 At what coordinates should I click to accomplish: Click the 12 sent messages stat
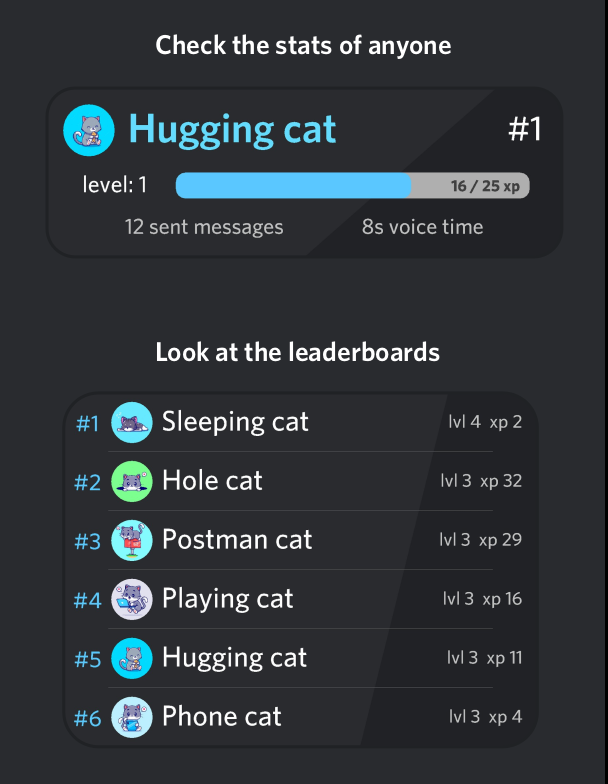tap(204, 227)
